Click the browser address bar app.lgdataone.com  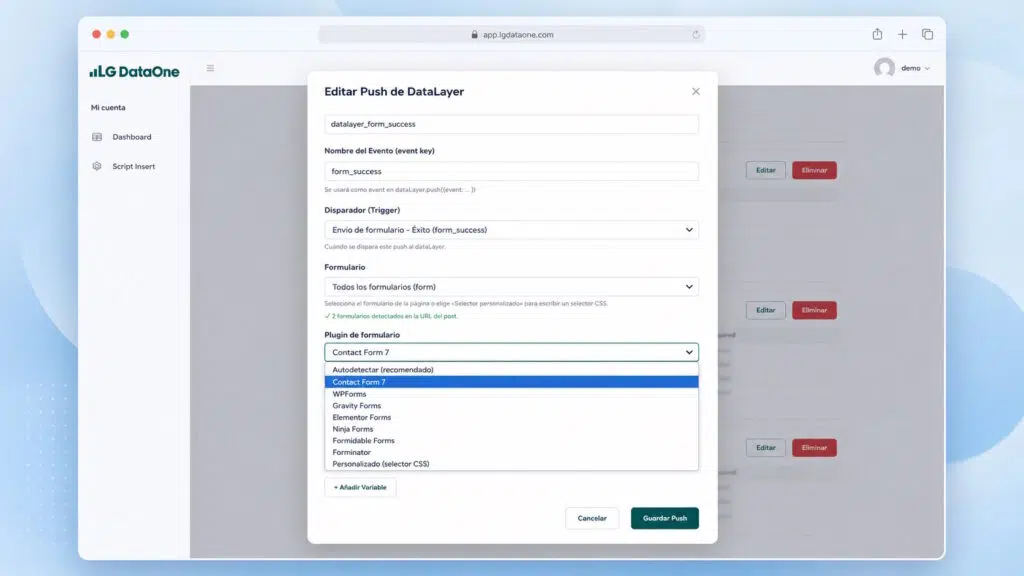pos(511,35)
